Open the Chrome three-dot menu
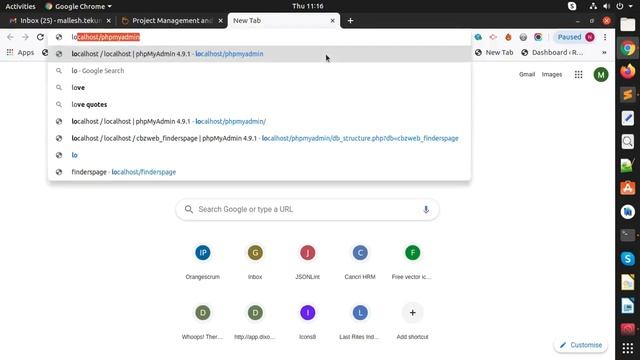Viewport: 640px width, 360px height. coord(605,37)
